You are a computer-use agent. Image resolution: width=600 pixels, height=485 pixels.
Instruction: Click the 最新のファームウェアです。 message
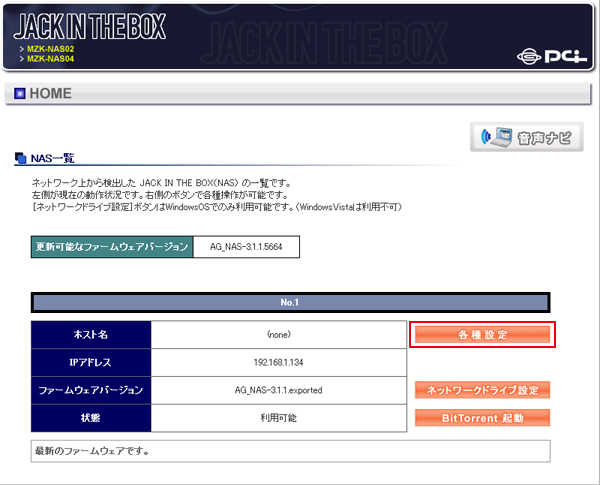tap(92, 451)
